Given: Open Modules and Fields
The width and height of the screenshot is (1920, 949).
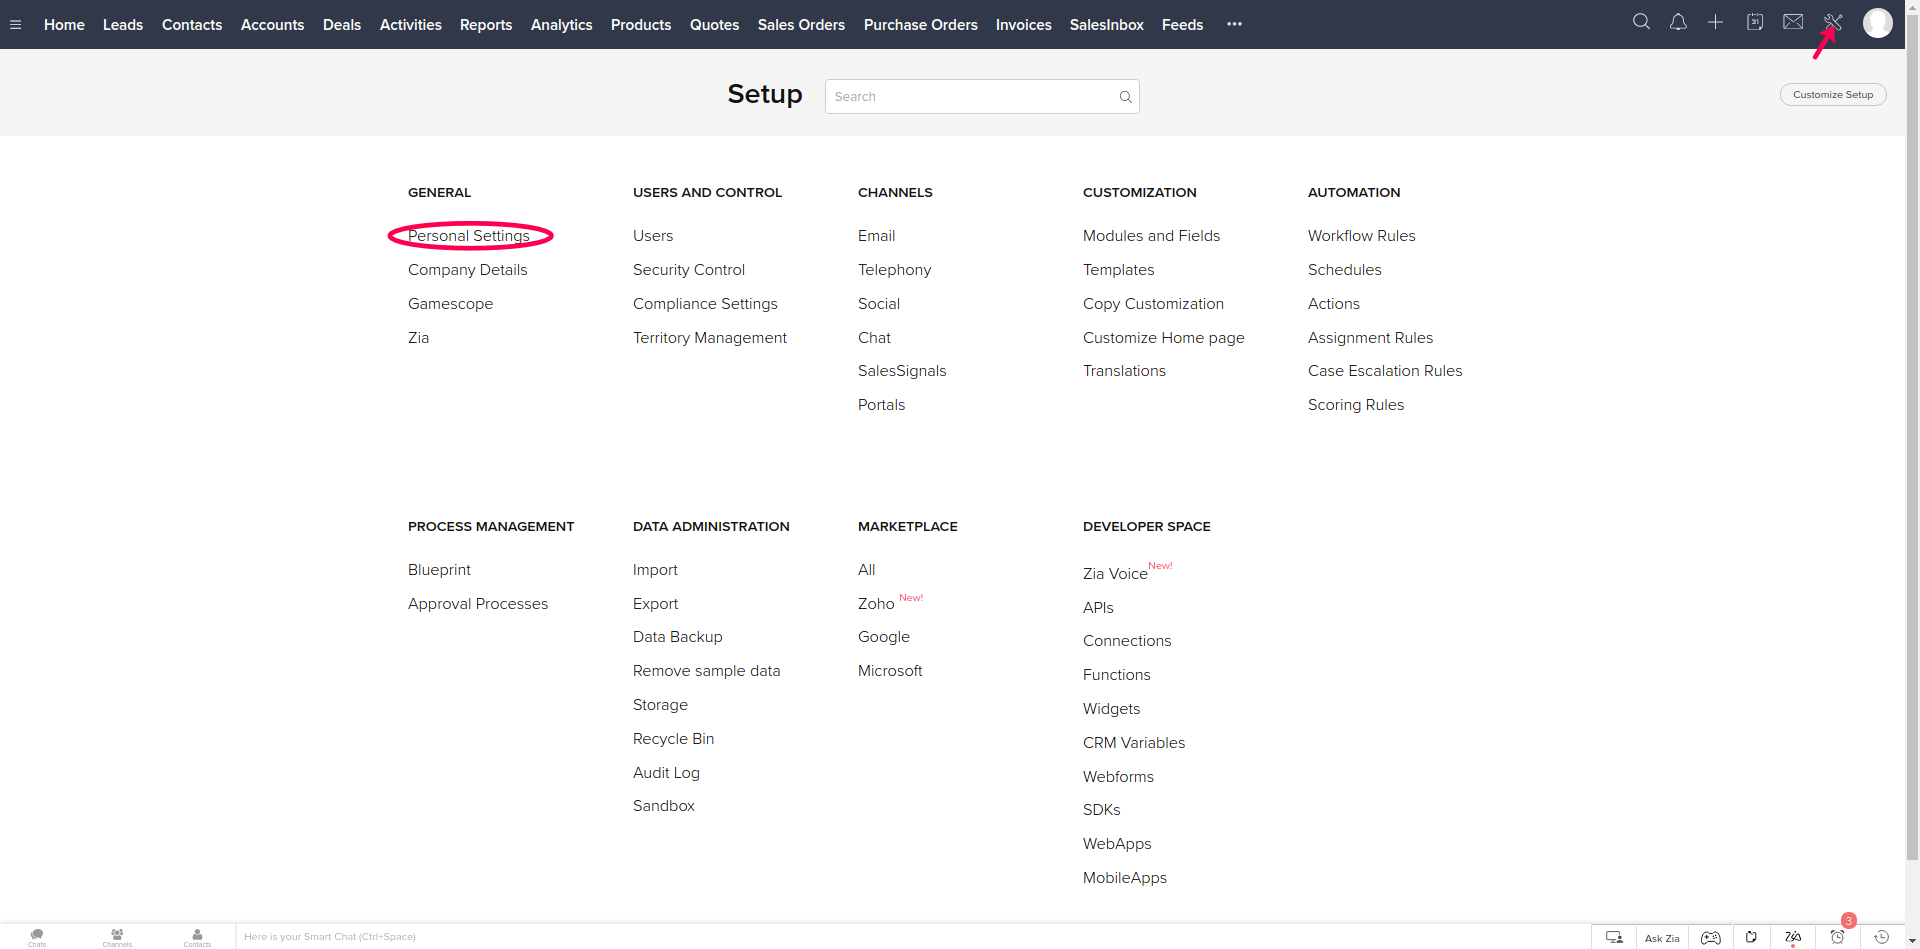Looking at the screenshot, I should point(1151,236).
